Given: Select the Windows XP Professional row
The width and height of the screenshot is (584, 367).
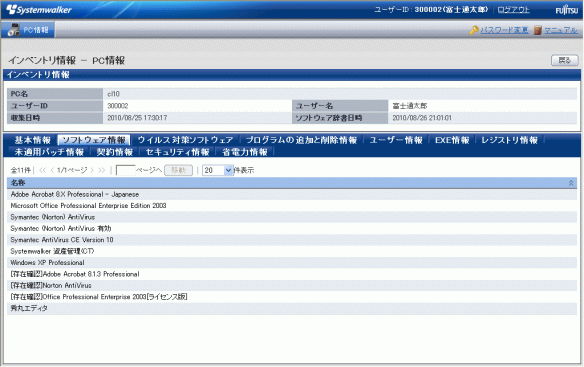Looking at the screenshot, I should (x=292, y=263).
